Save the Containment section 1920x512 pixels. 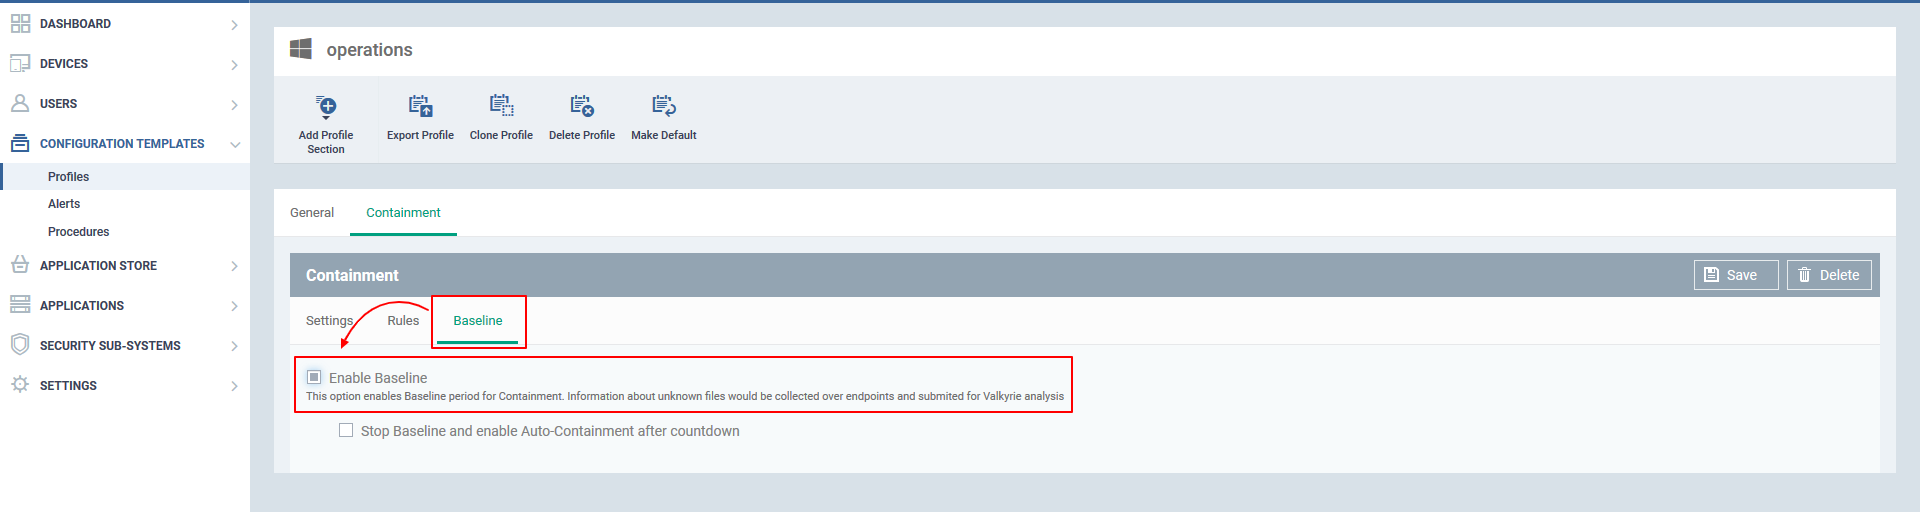(1736, 275)
